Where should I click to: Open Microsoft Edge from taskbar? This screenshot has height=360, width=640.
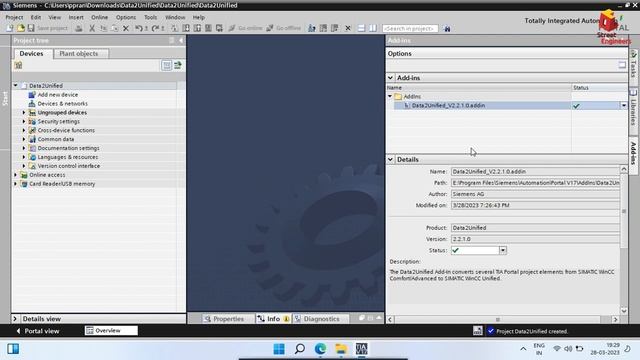(320, 349)
